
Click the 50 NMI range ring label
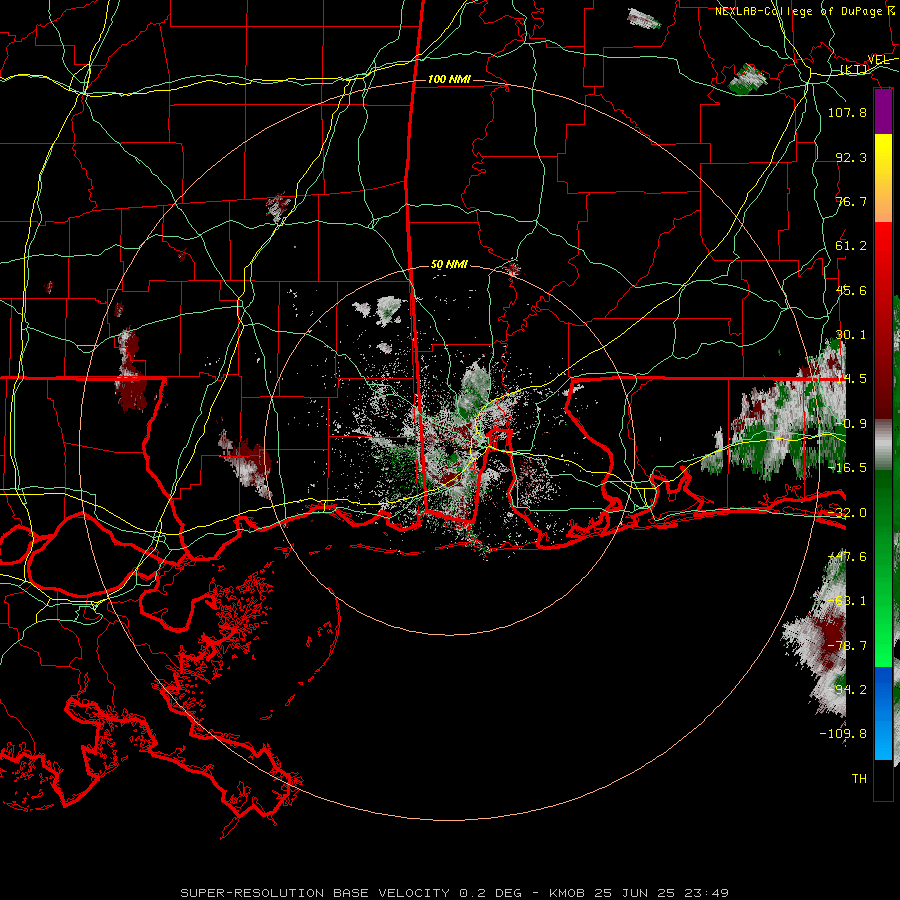pos(449,265)
